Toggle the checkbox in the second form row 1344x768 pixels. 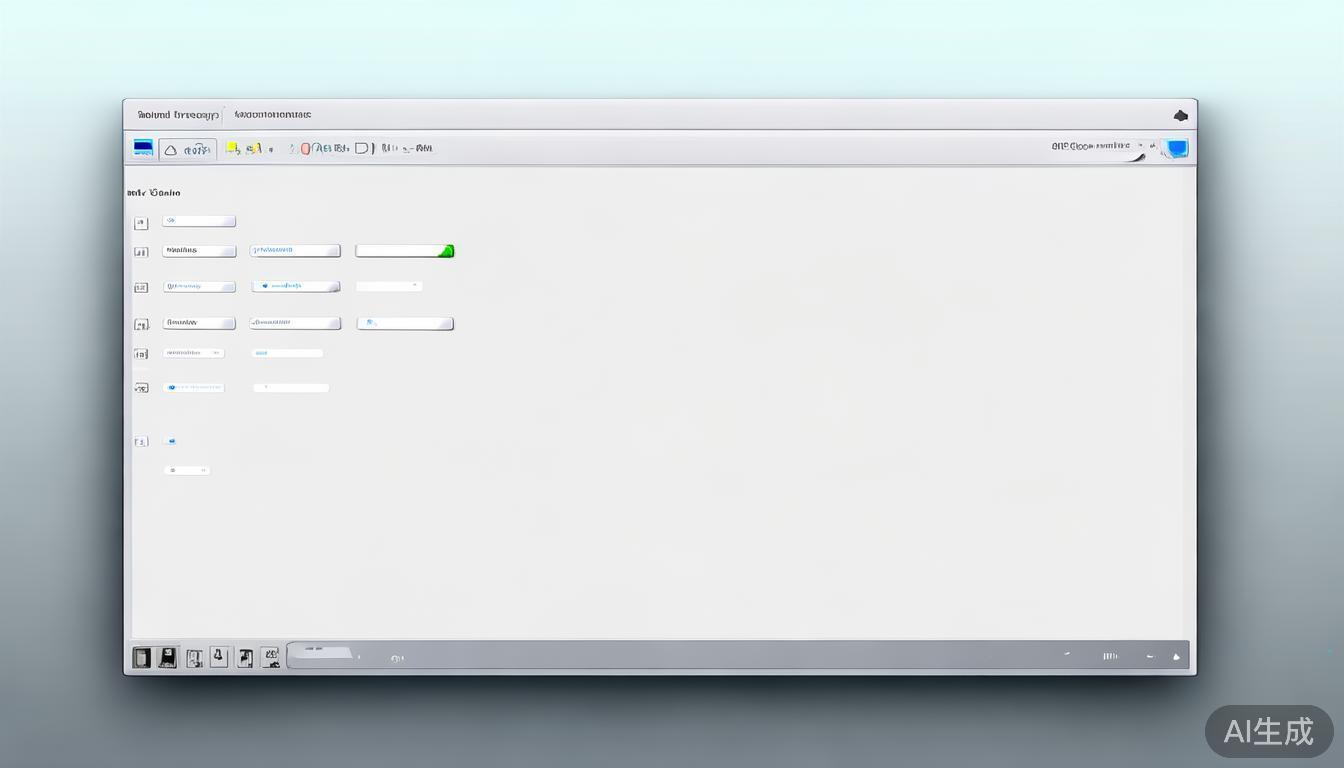pyautogui.click(x=141, y=252)
